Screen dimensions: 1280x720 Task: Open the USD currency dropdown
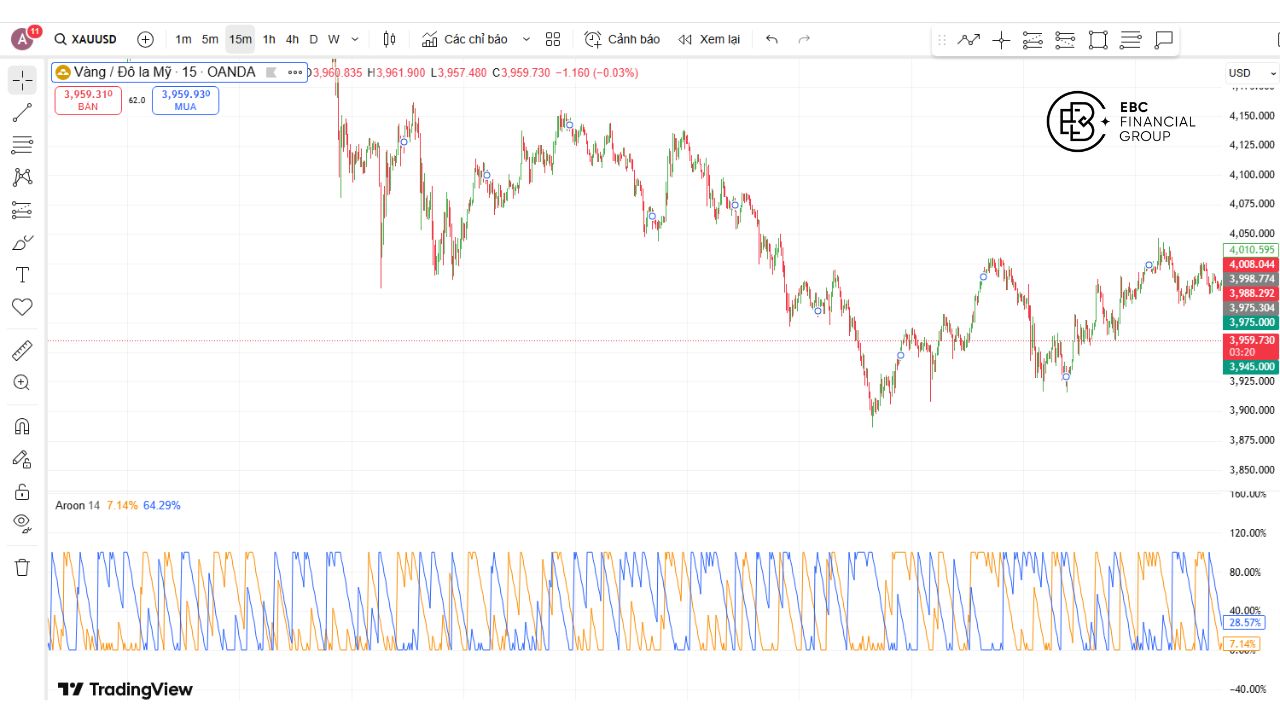[1251, 73]
